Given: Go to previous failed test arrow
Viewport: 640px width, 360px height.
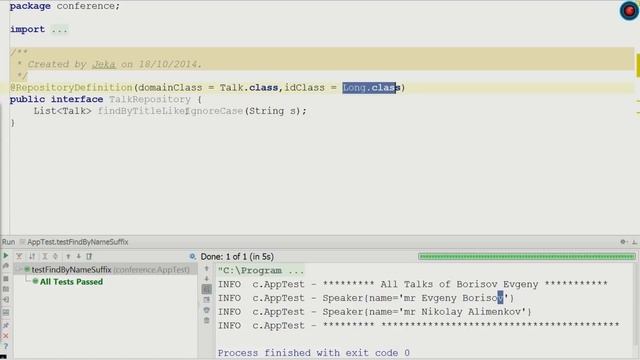Looking at the screenshot, I should tap(68, 256).
